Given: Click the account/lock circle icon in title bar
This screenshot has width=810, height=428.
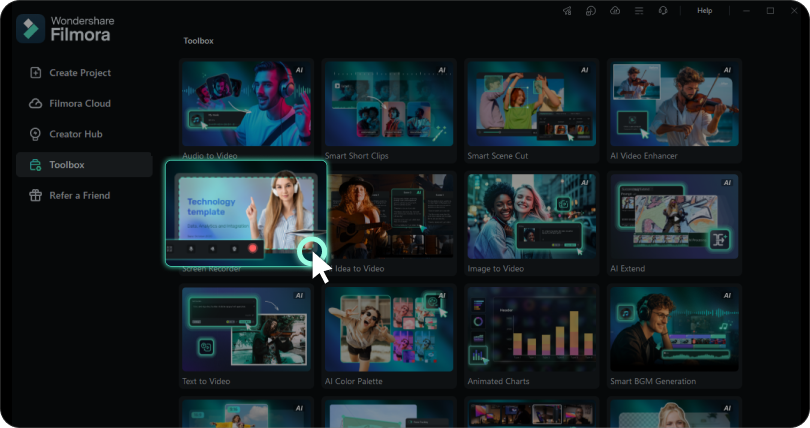Looking at the screenshot, I should pos(591,11).
